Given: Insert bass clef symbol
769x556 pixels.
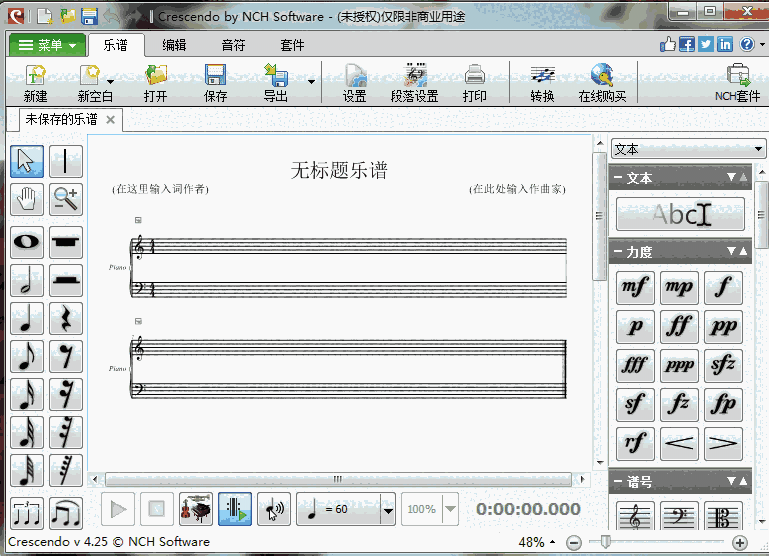Looking at the screenshot, I should point(679,516).
